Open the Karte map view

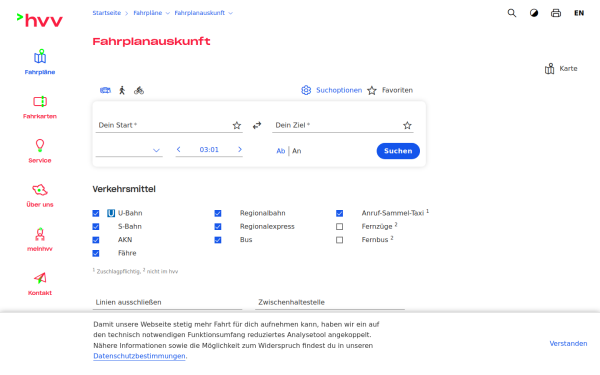tap(561, 68)
